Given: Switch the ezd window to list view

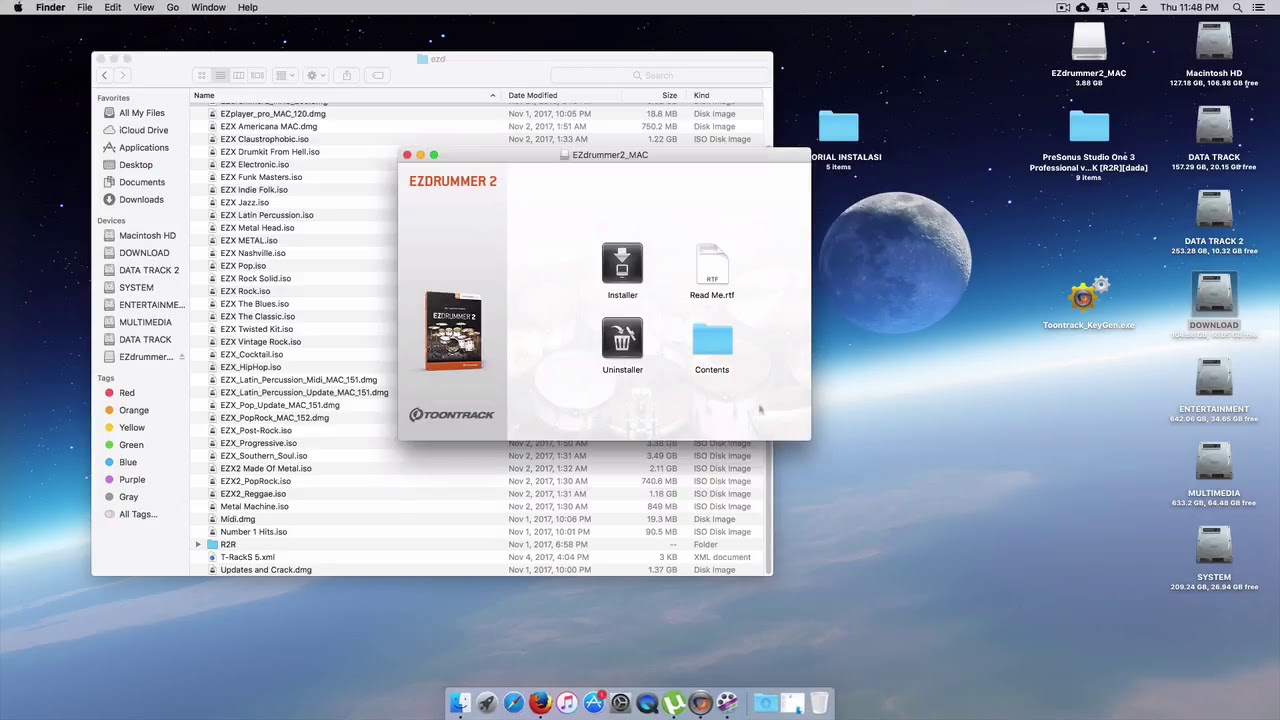Looking at the screenshot, I should click(220, 75).
